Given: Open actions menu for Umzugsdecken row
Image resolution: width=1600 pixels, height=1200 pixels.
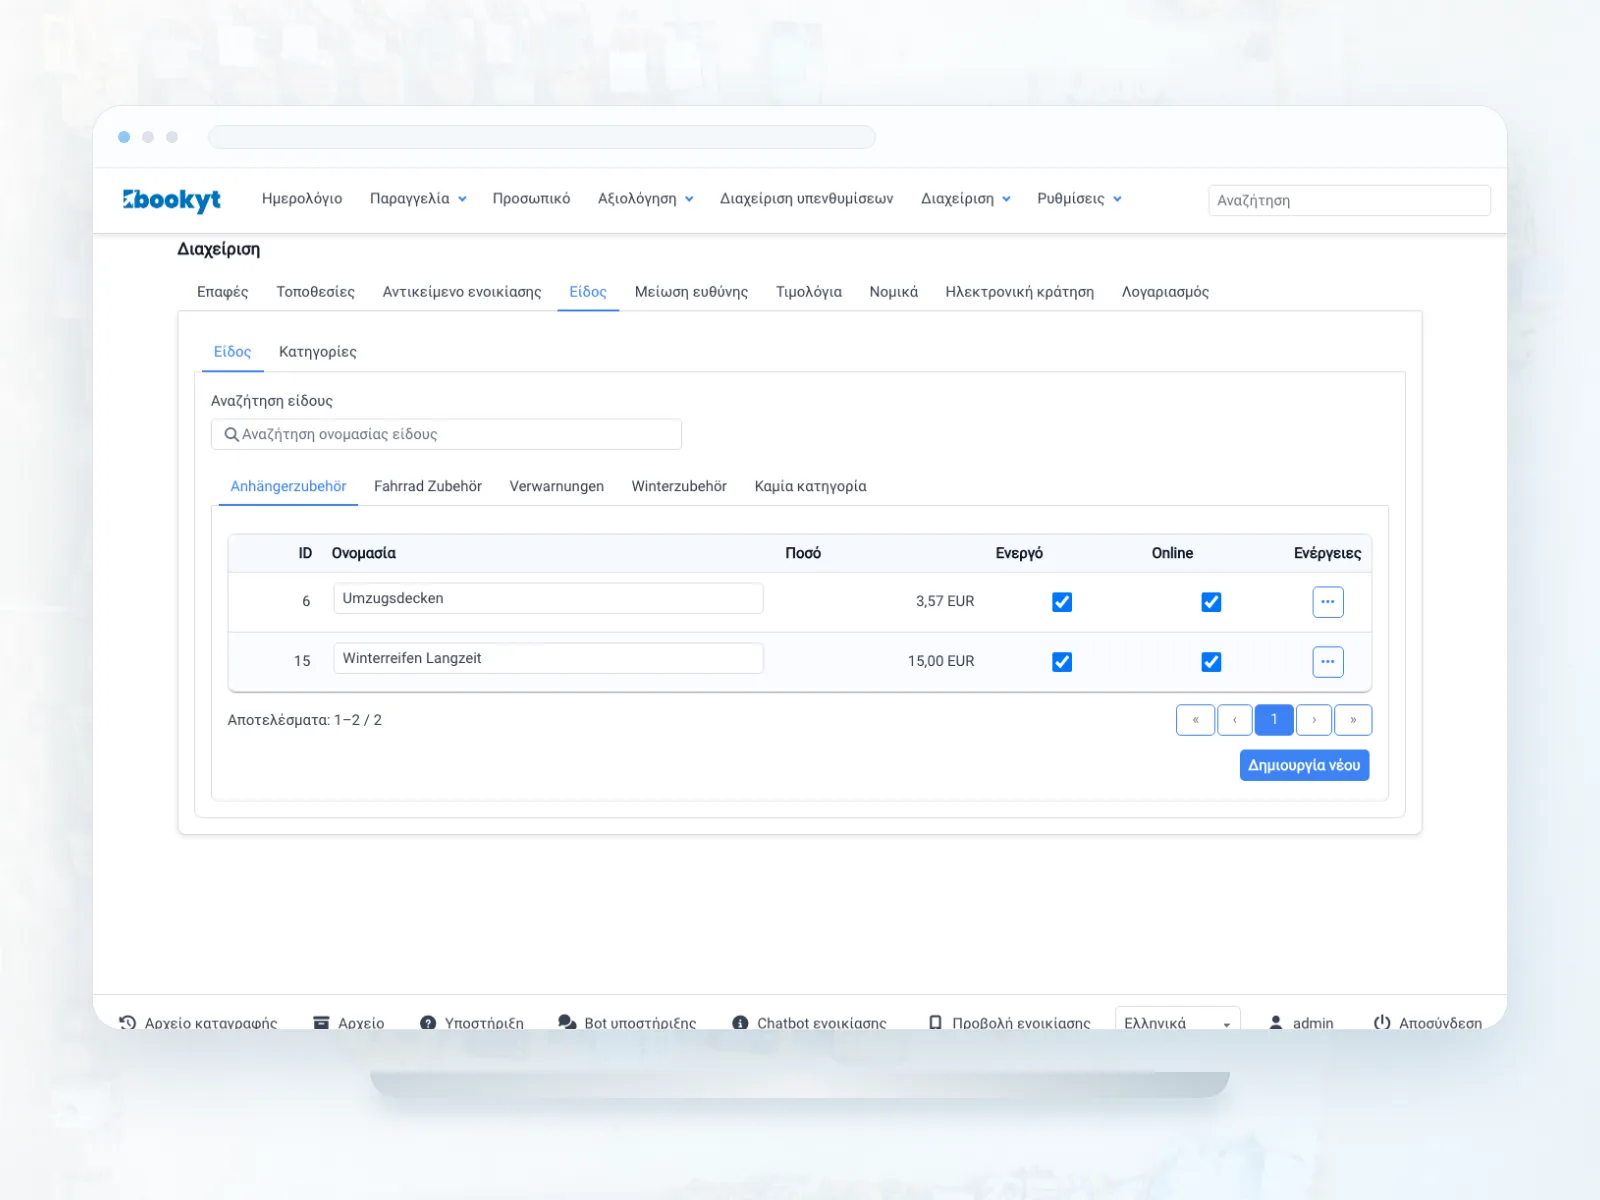Looking at the screenshot, I should point(1327,602).
